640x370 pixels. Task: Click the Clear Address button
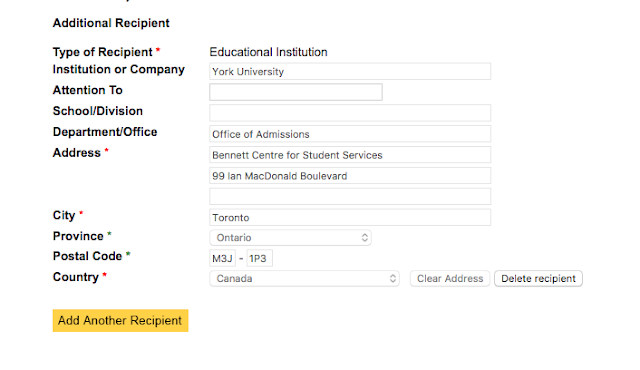(x=450, y=279)
